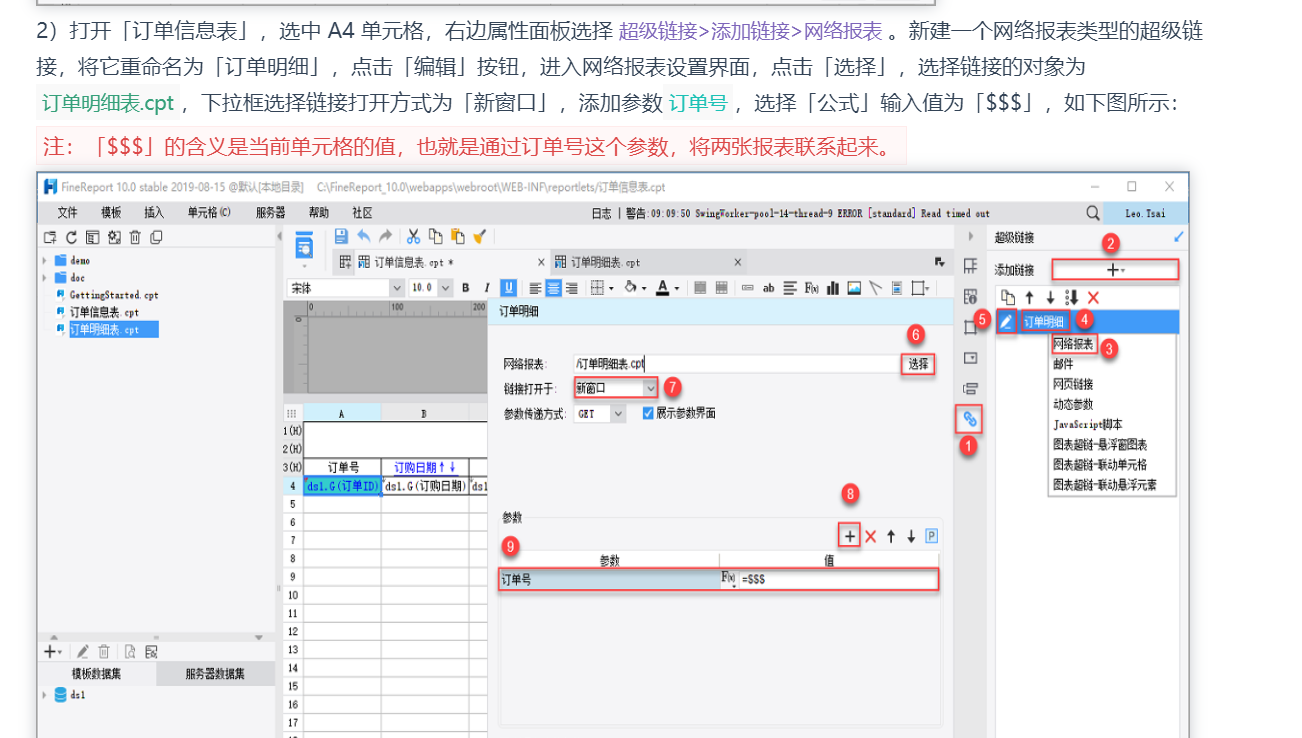Expand the doc folder tree node
Viewport: 1302px width, 738px height.
[45, 278]
